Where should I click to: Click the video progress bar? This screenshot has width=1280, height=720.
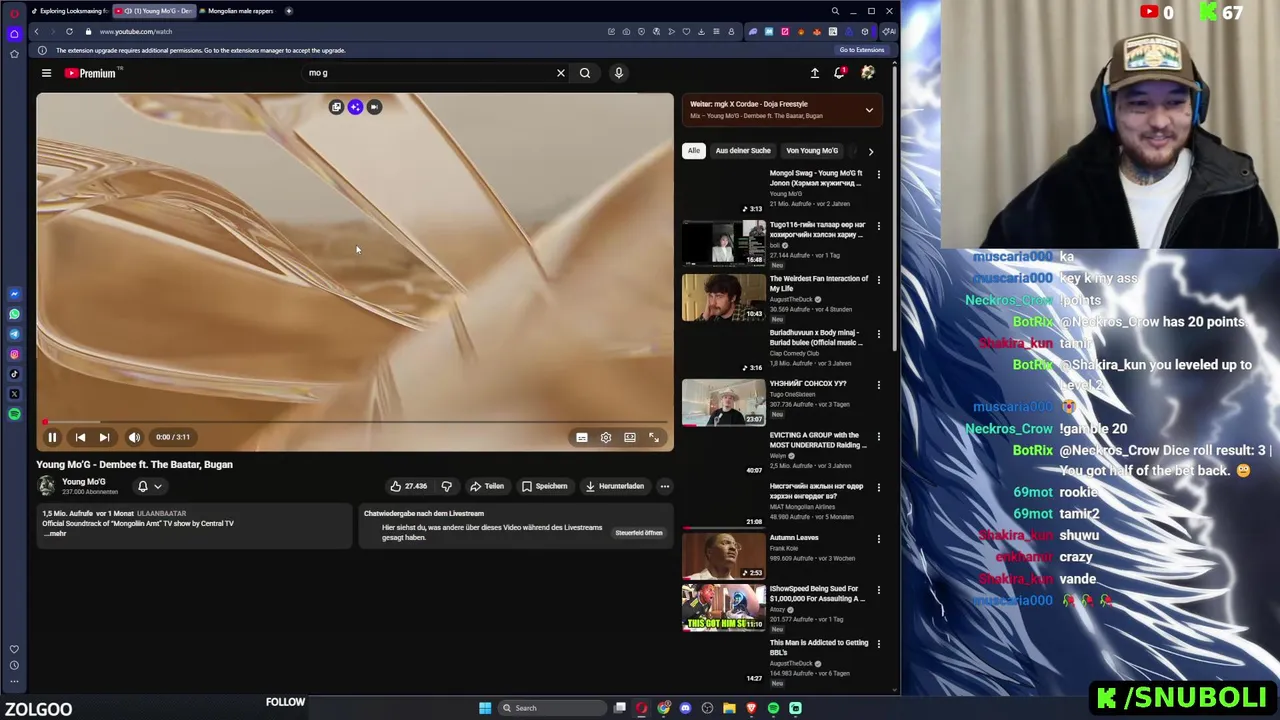(x=355, y=422)
